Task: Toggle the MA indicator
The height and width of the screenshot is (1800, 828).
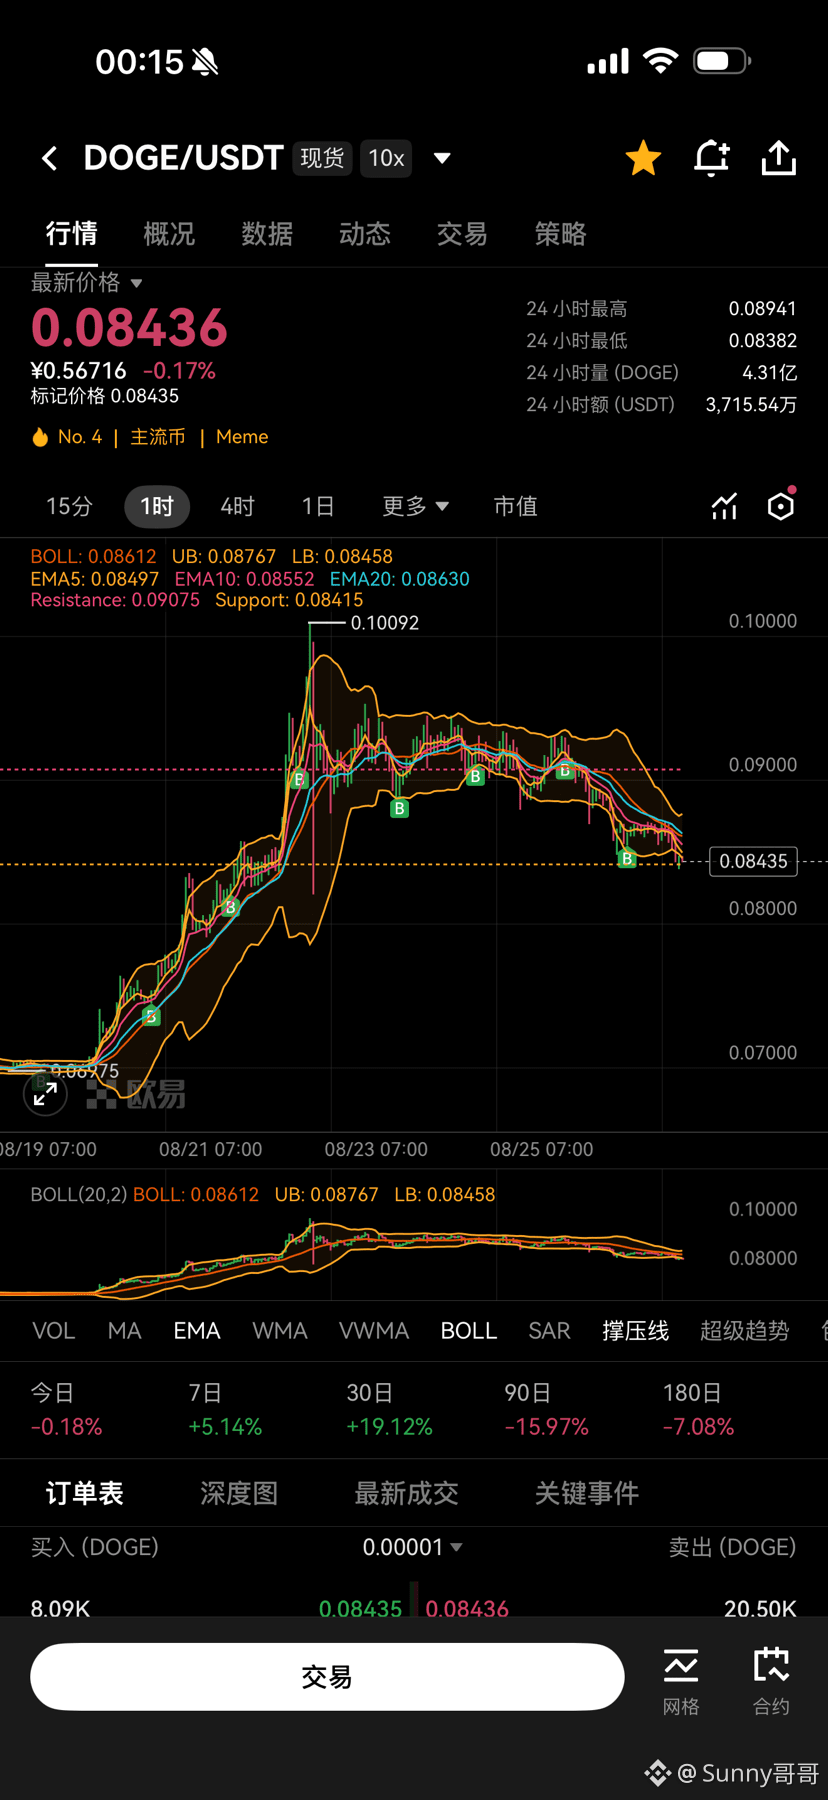Action: (x=125, y=1331)
